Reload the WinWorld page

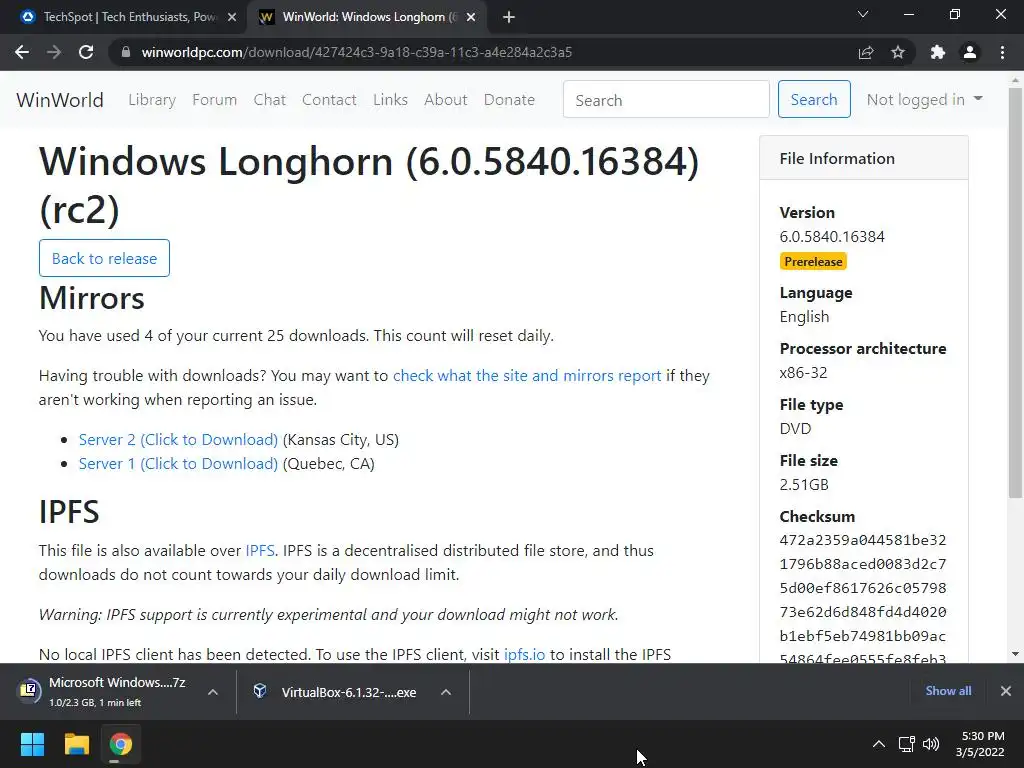click(x=86, y=52)
